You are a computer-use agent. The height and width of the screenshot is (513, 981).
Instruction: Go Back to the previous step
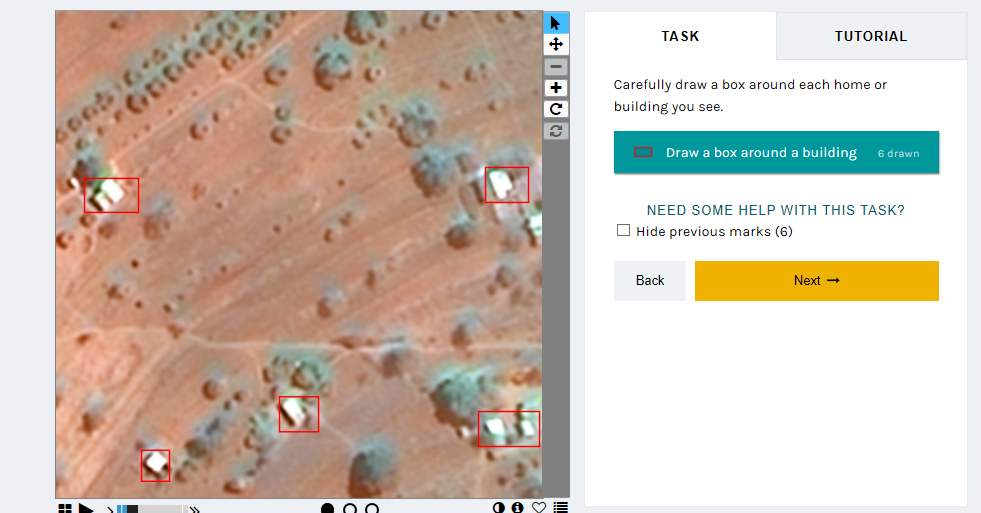pos(649,281)
